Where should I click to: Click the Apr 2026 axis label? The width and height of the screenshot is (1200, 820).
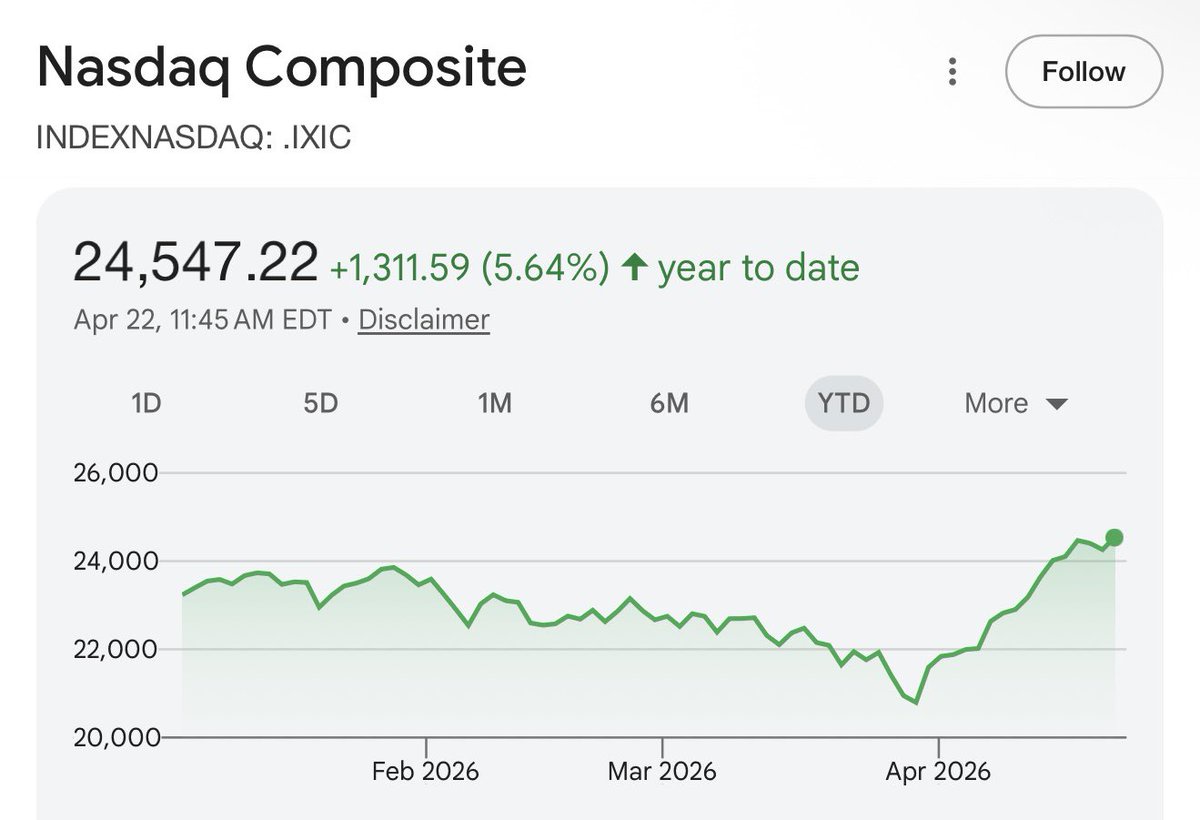click(938, 772)
